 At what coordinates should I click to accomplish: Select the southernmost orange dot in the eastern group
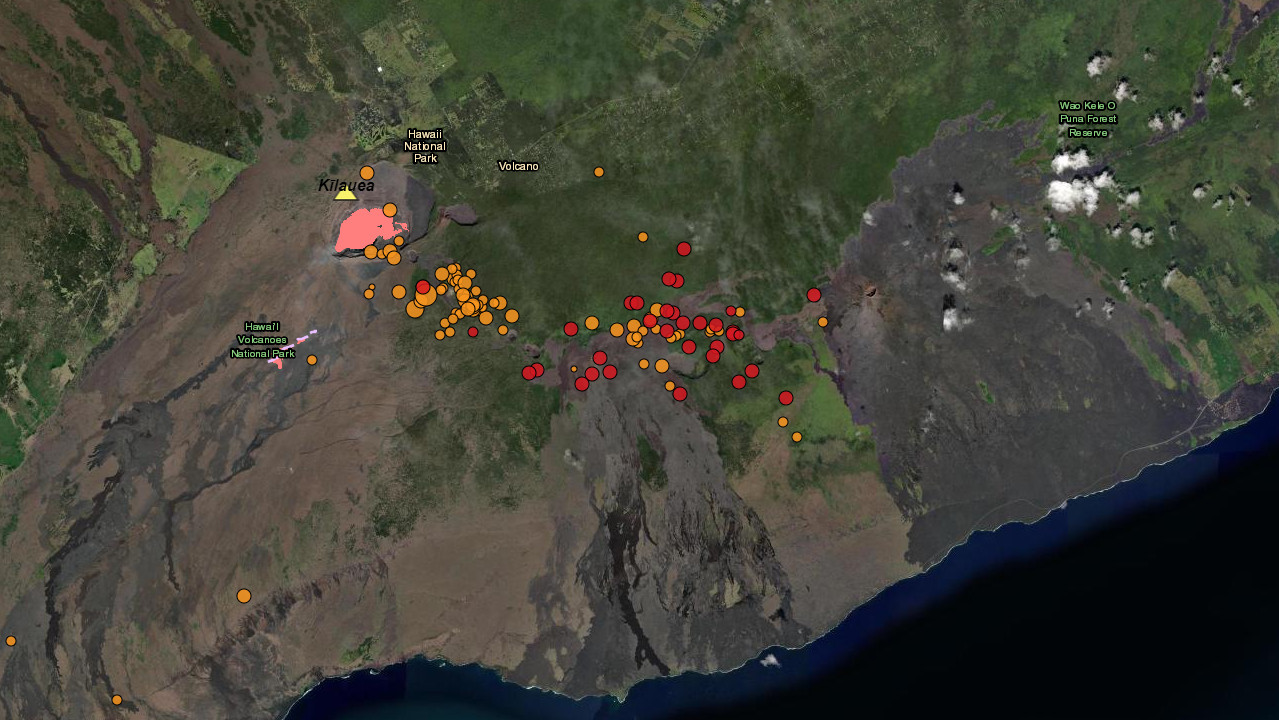[x=797, y=437]
